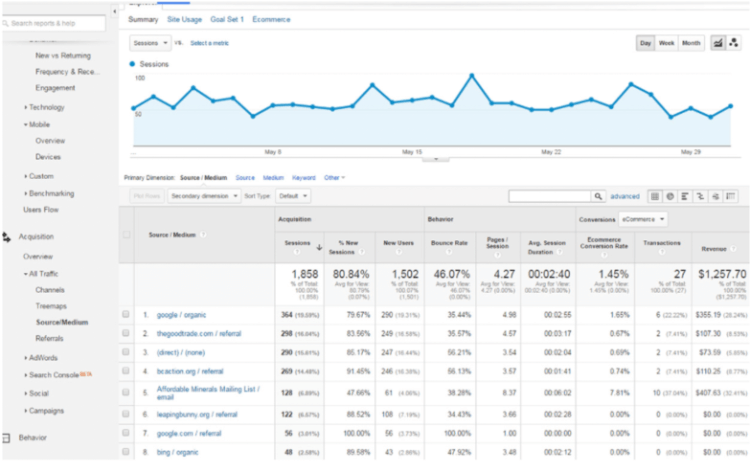The width and height of the screenshot is (750, 471).
Task: Expand the Campaigns section in sidebar
Action: point(44,411)
